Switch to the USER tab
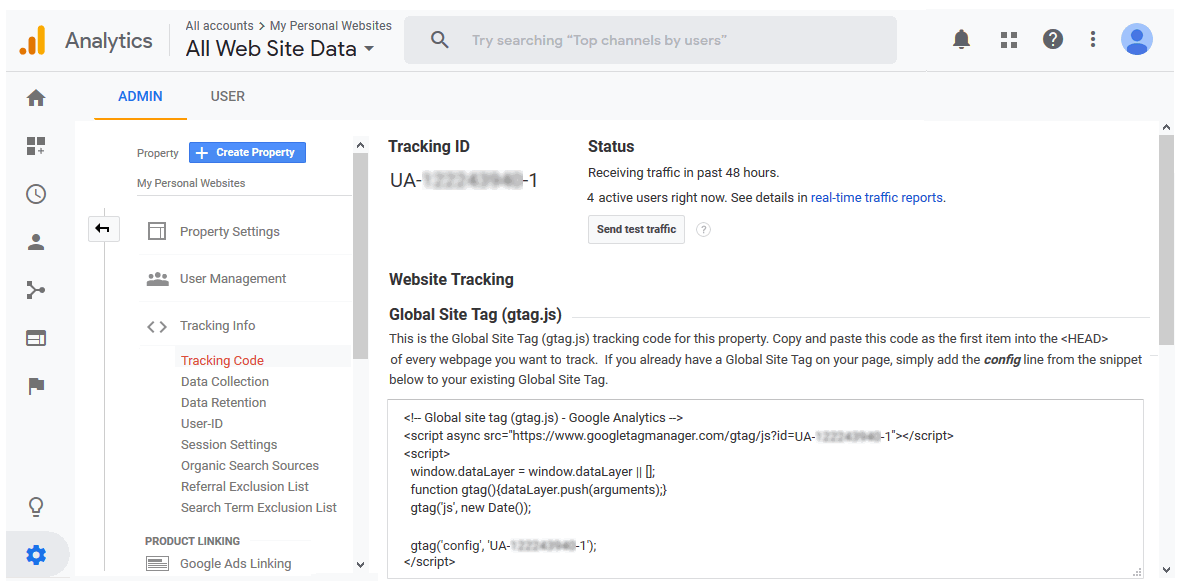 pyautogui.click(x=227, y=97)
